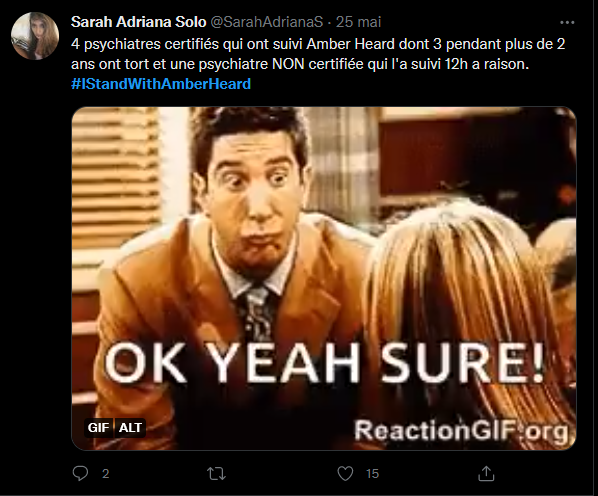
Task: Open the three-dot more options menu
Action: (x=567, y=22)
